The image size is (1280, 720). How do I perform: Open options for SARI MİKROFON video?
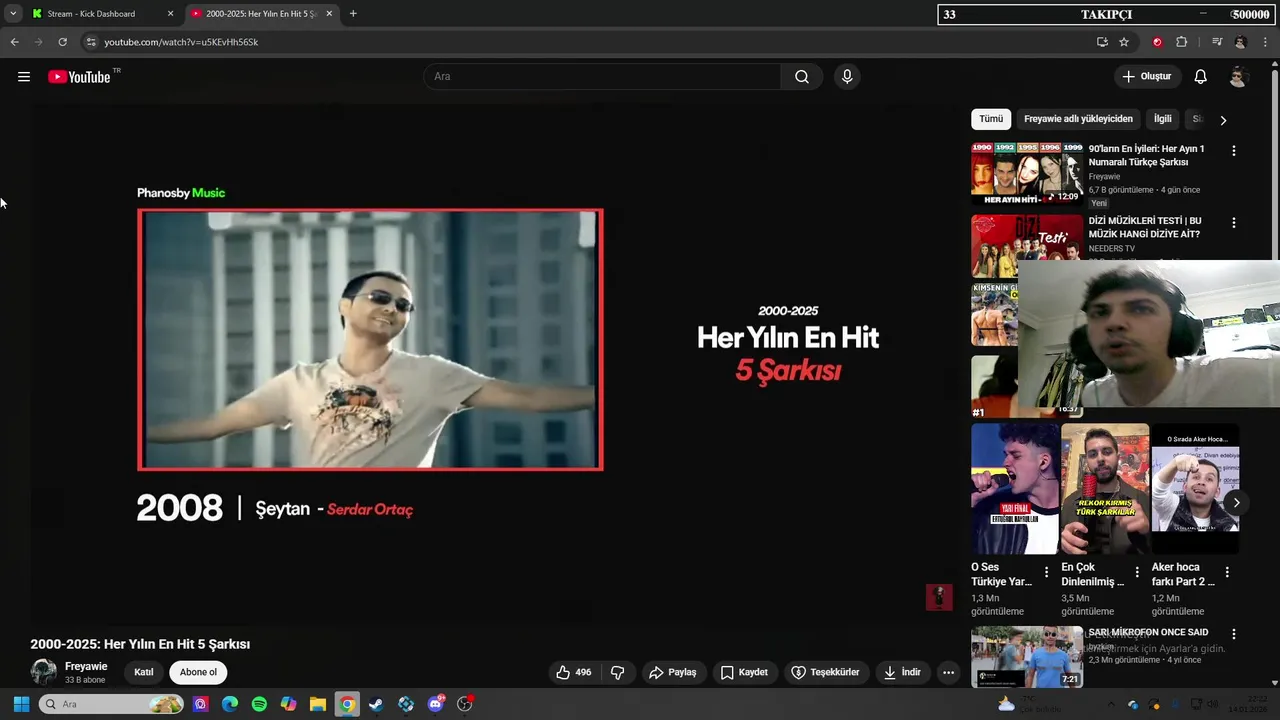pyautogui.click(x=1233, y=634)
